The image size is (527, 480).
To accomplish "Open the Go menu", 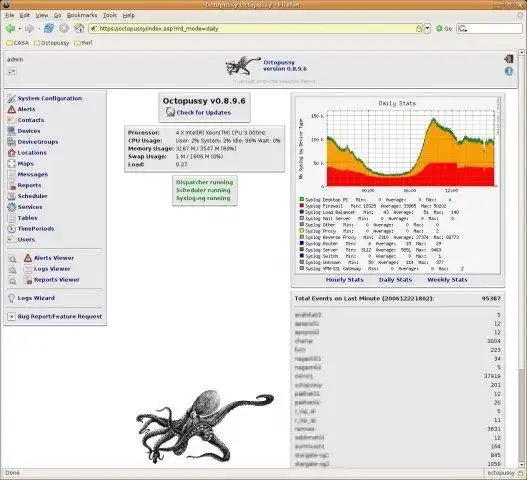I will [x=57, y=15].
